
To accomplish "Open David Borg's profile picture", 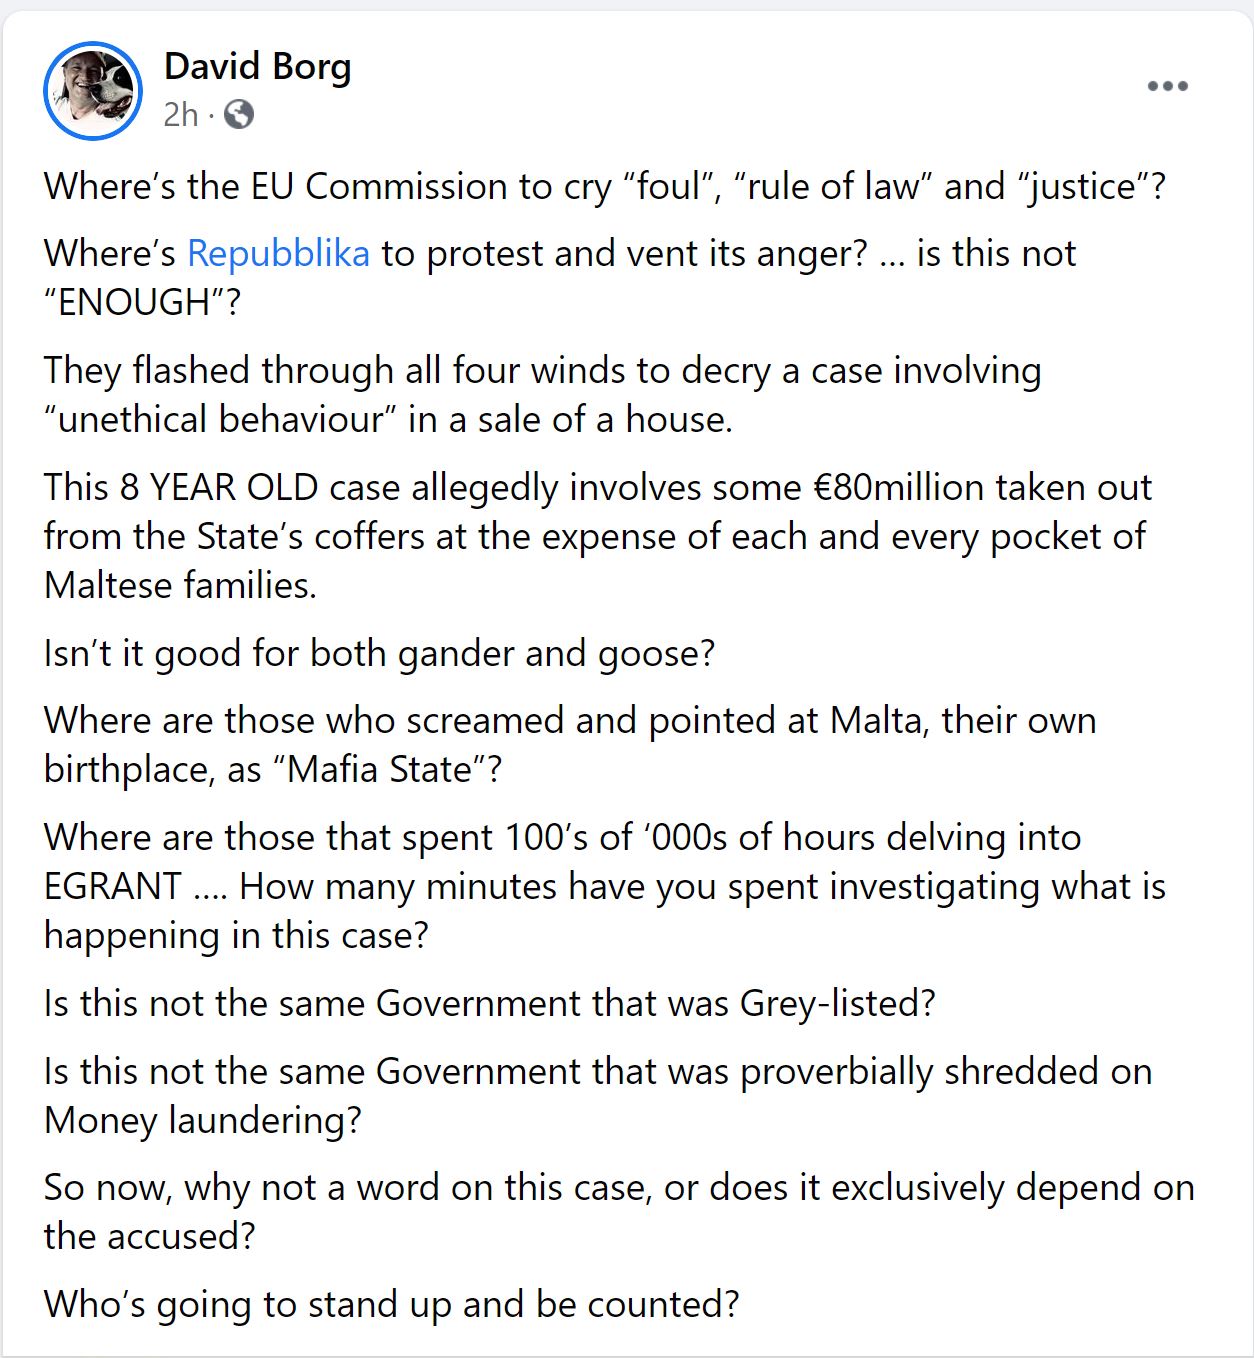I will tap(93, 91).
